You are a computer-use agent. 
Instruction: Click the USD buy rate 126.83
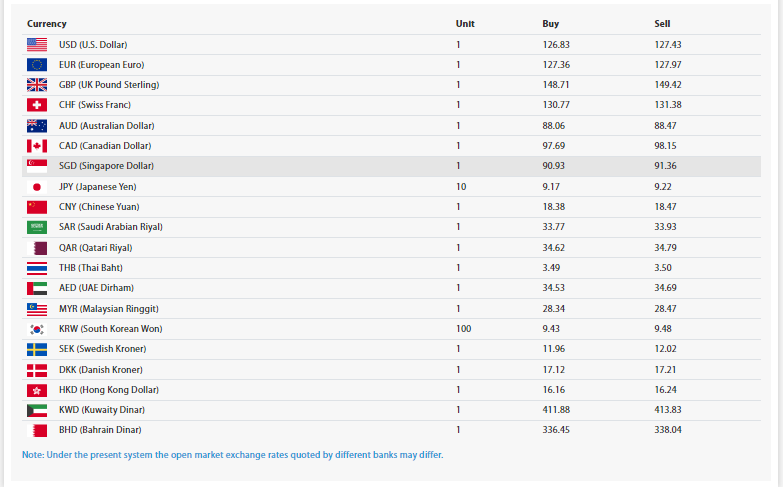click(x=555, y=44)
